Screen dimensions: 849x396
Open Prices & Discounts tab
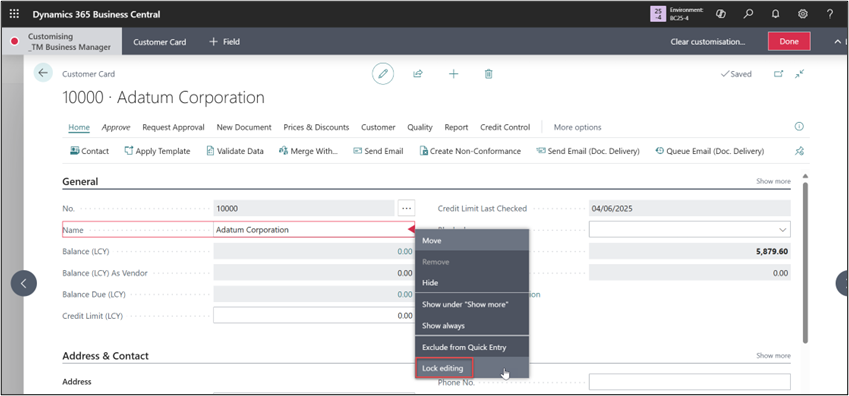[x=316, y=127]
